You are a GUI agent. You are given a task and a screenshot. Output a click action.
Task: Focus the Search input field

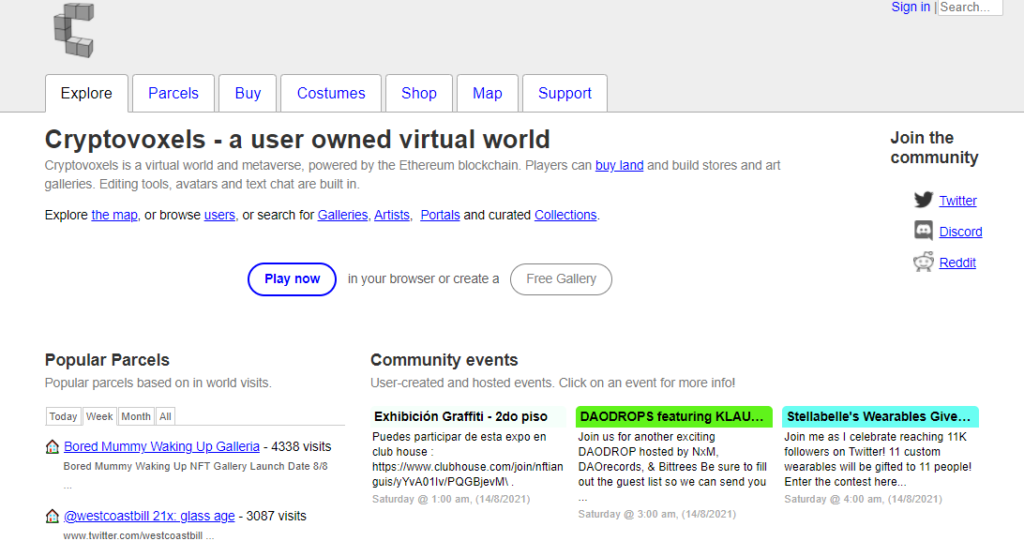(969, 7)
